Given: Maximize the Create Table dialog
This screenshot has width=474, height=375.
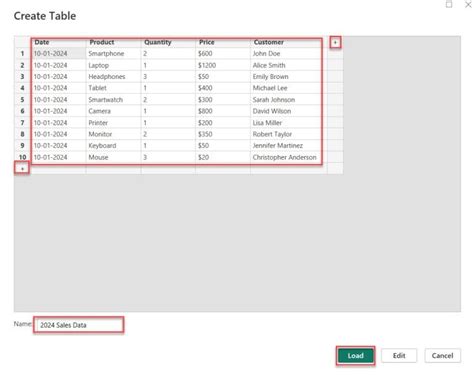Looking at the screenshot, I should (449, 4).
